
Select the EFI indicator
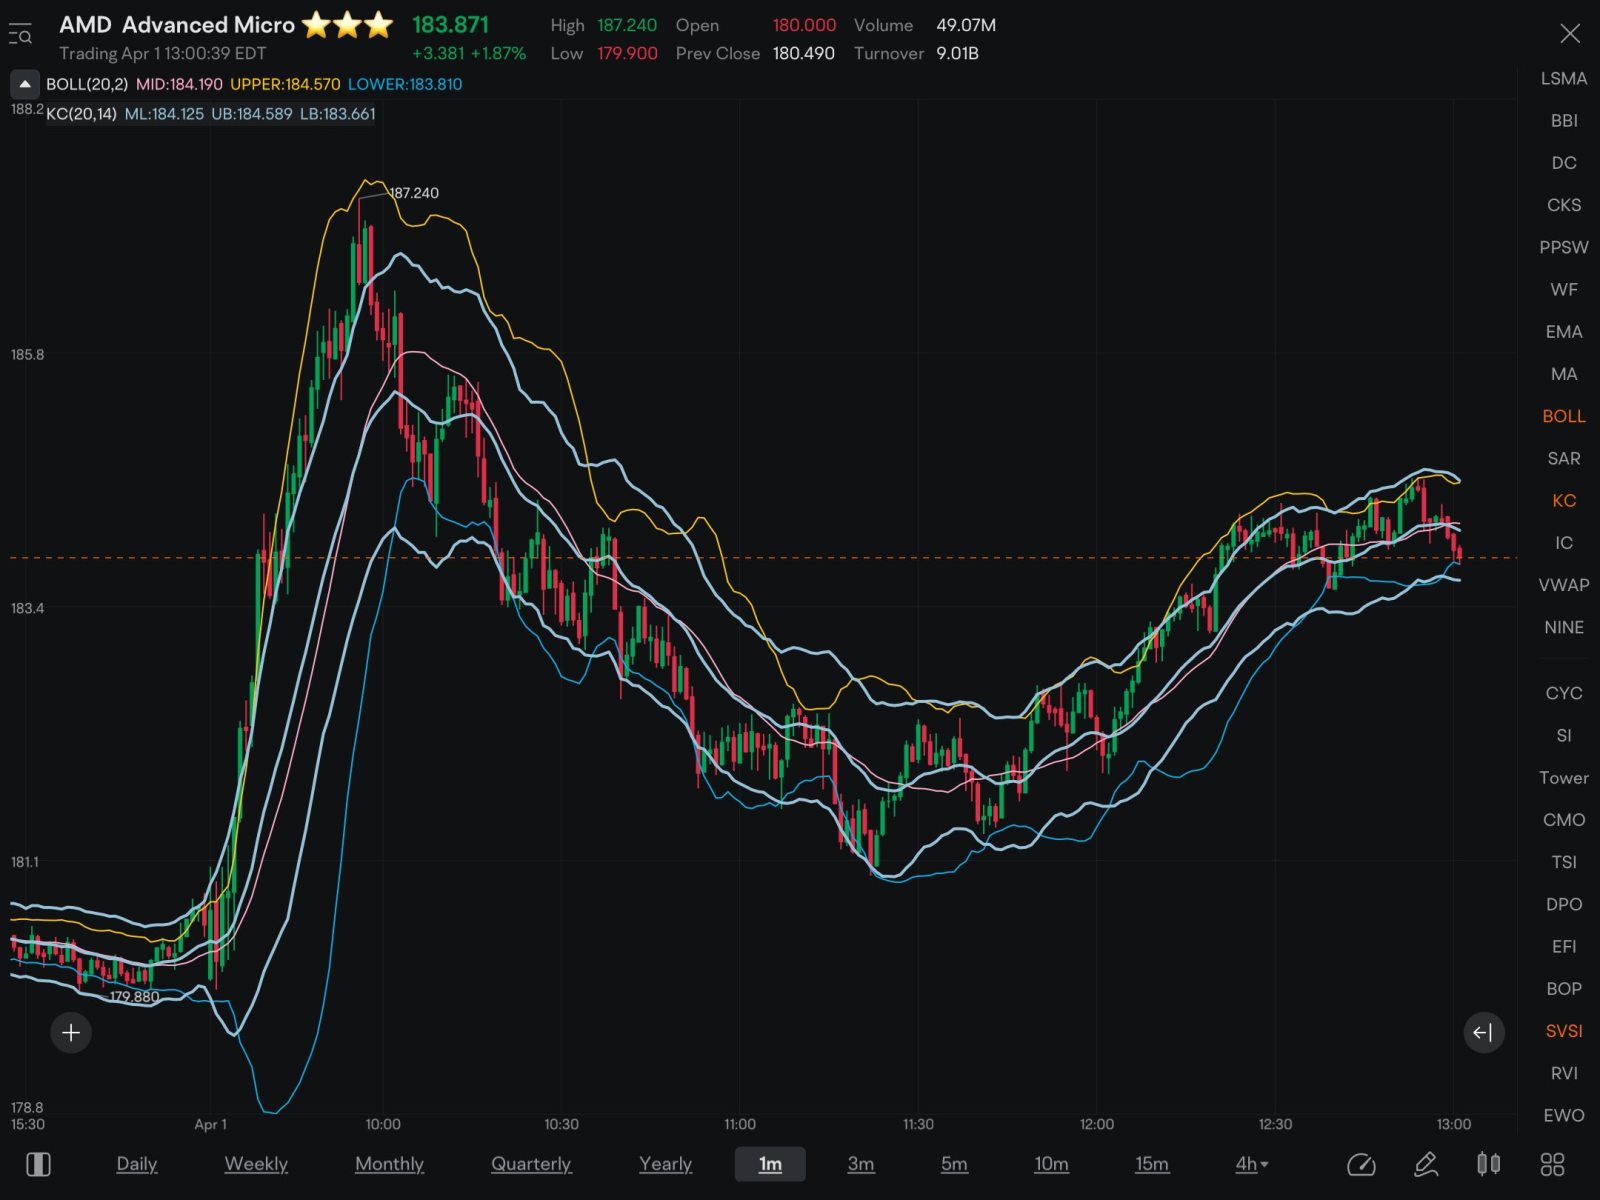tap(1564, 946)
